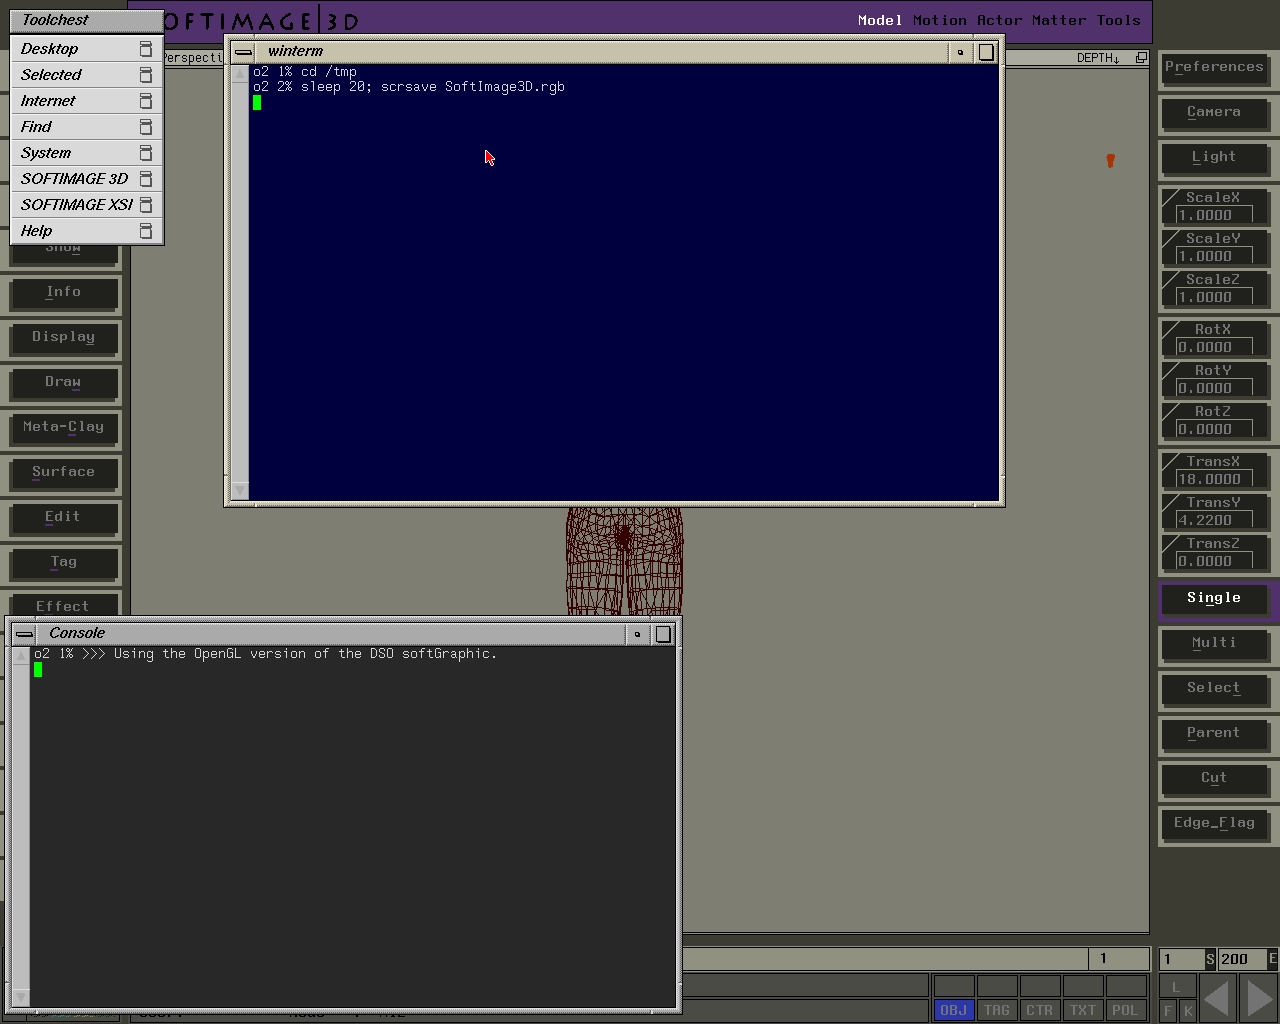Screen dimensions: 1280x1024
Task: Toggle POL selection mode
Action: pos(1125,1010)
